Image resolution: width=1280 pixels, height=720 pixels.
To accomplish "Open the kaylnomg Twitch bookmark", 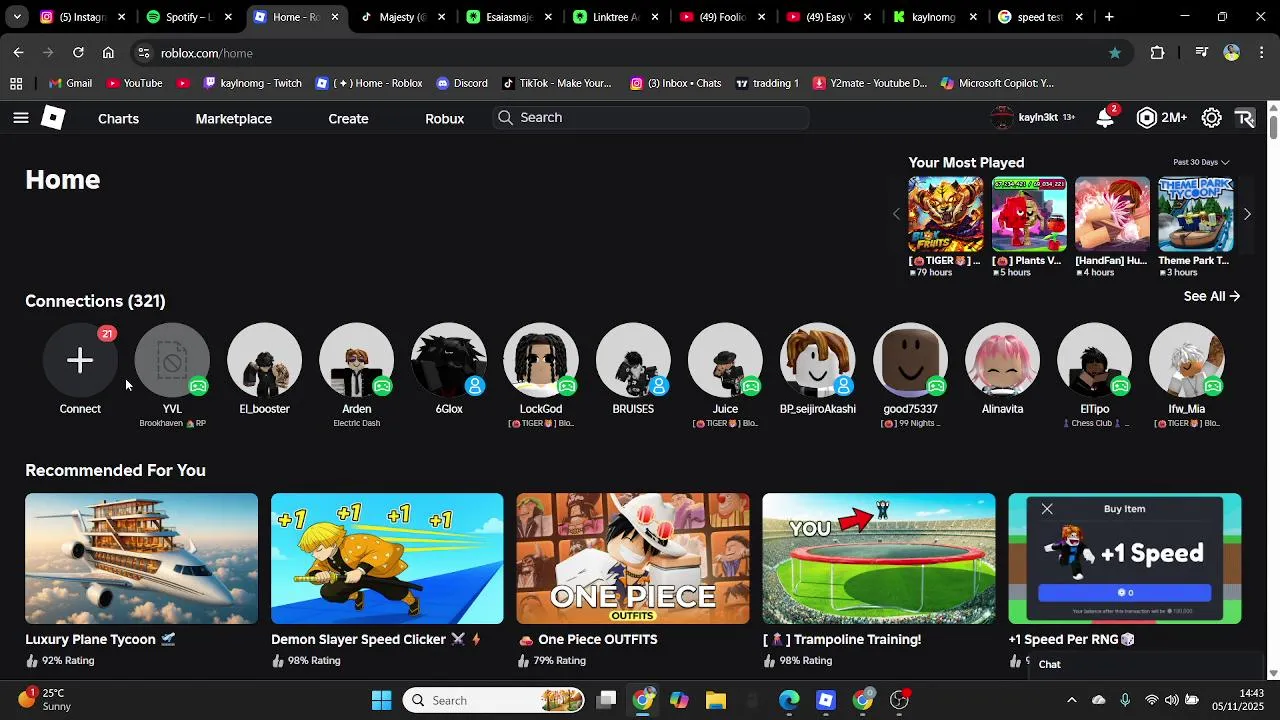I will [252, 83].
